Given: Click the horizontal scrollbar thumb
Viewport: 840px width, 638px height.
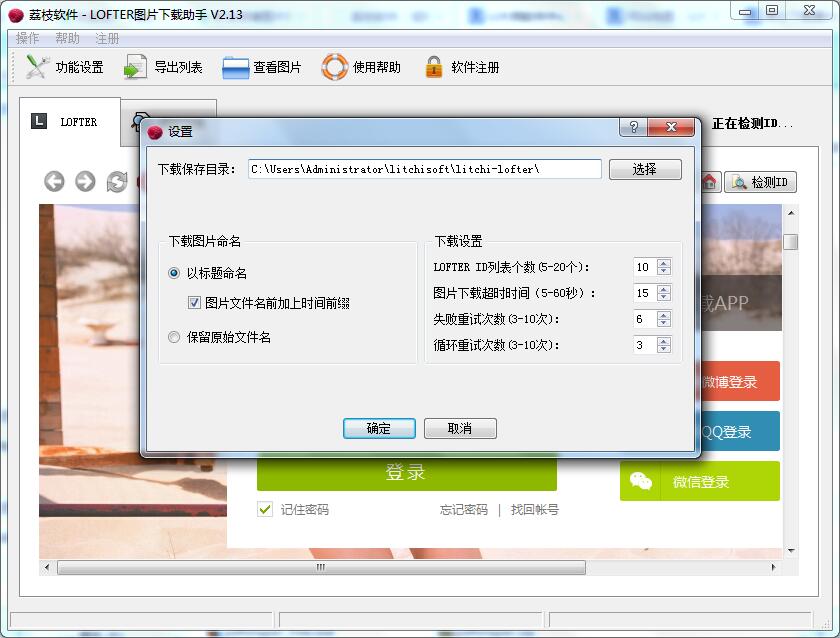Looking at the screenshot, I should click(x=321, y=567).
